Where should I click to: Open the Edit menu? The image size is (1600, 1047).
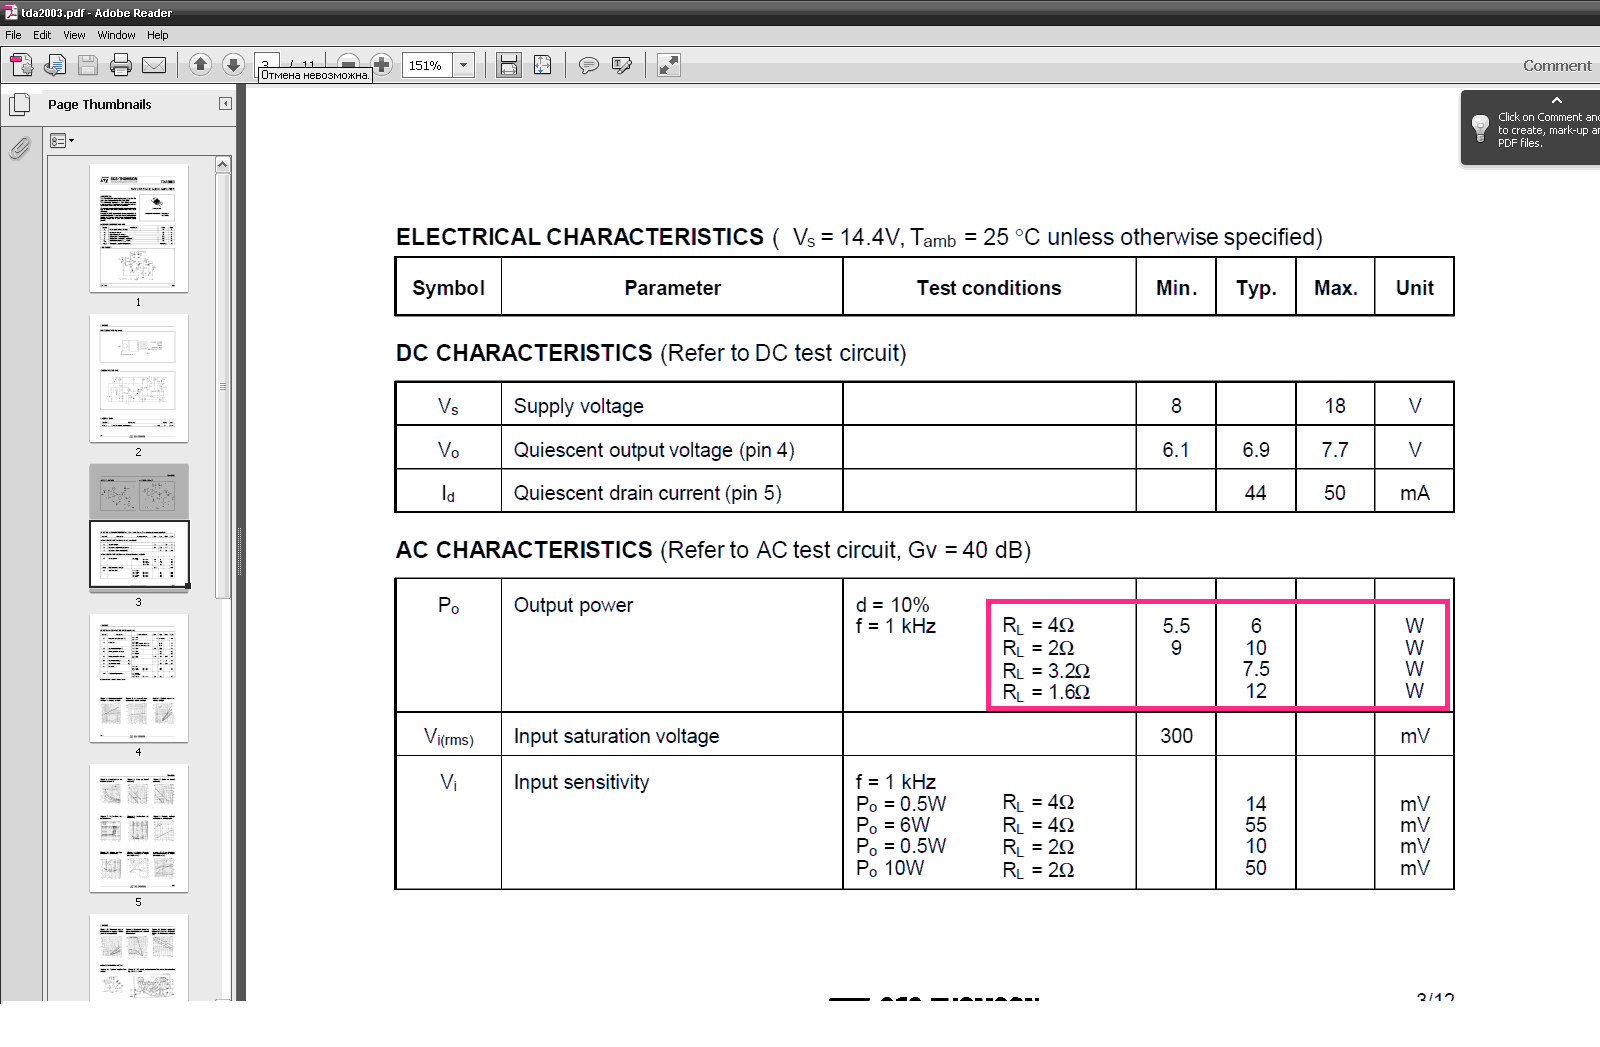(42, 35)
